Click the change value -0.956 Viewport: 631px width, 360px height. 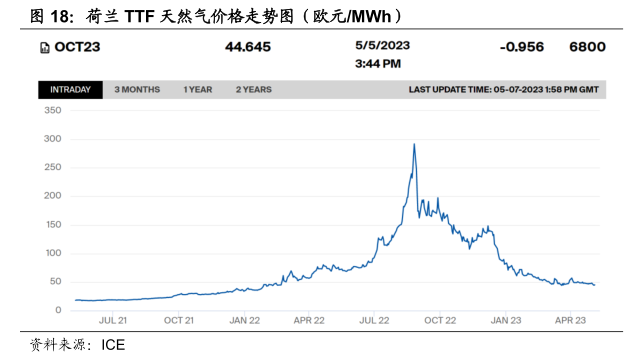coord(522,47)
